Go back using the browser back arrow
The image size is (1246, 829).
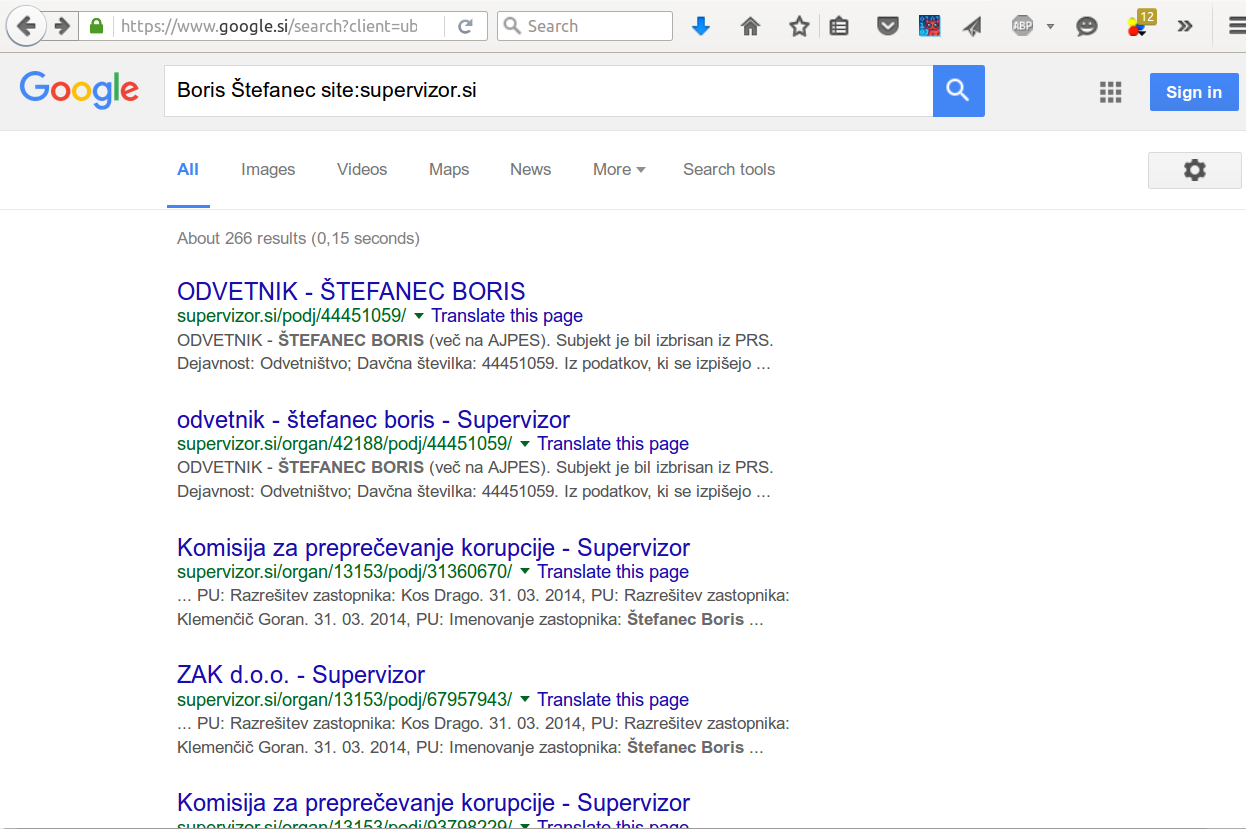(27, 26)
